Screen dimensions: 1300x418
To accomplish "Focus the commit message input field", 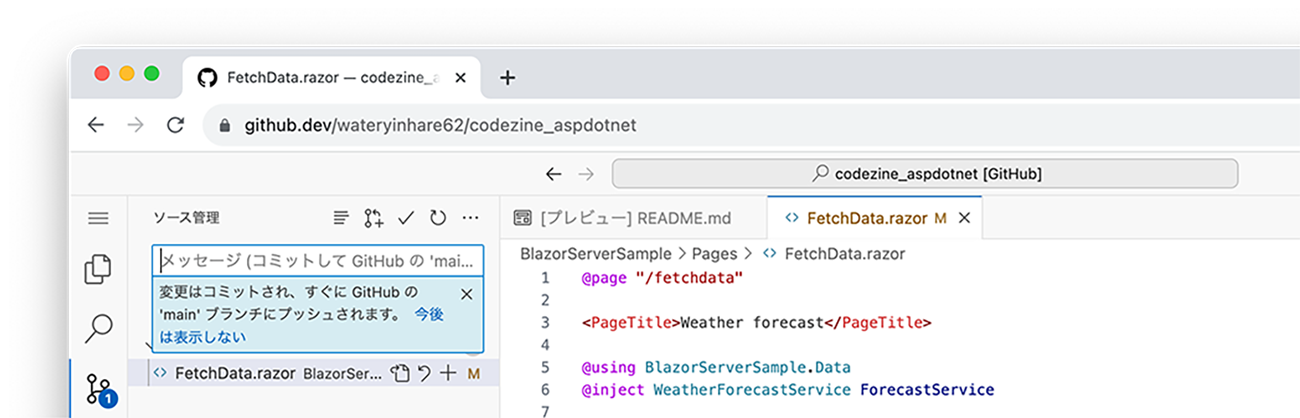I will pos(318,261).
